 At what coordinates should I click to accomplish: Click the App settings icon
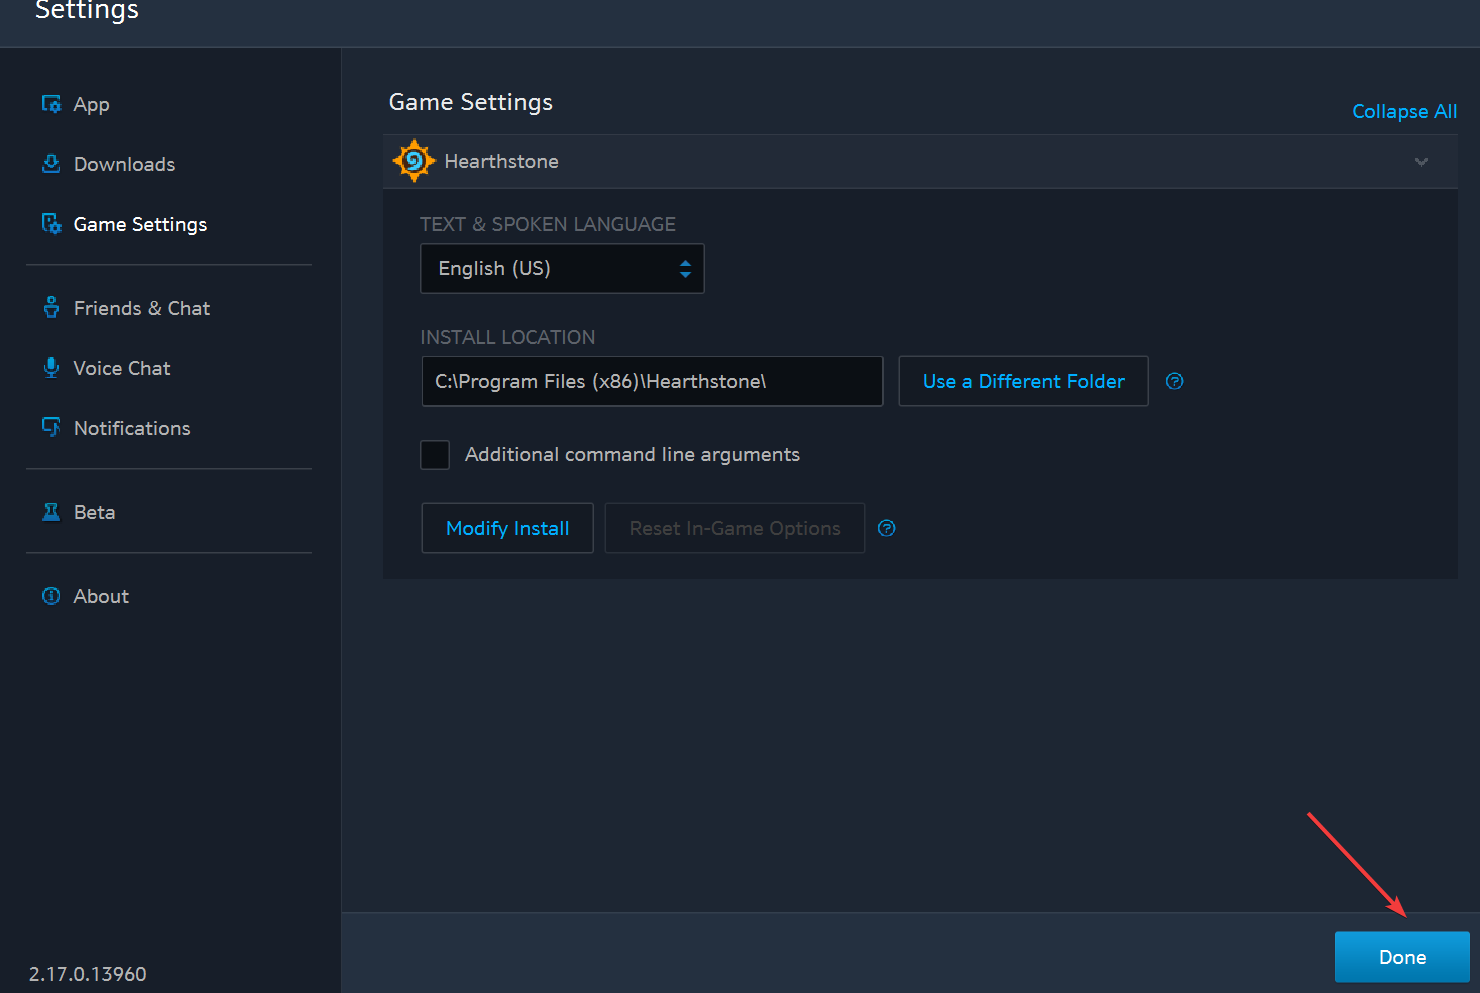(51, 104)
